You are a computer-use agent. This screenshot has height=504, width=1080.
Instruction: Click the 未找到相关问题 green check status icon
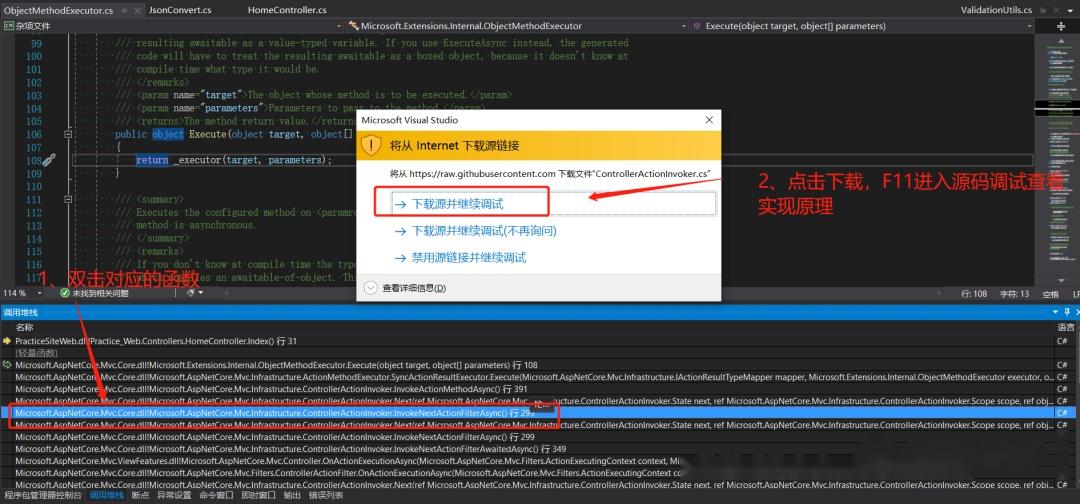click(65, 294)
